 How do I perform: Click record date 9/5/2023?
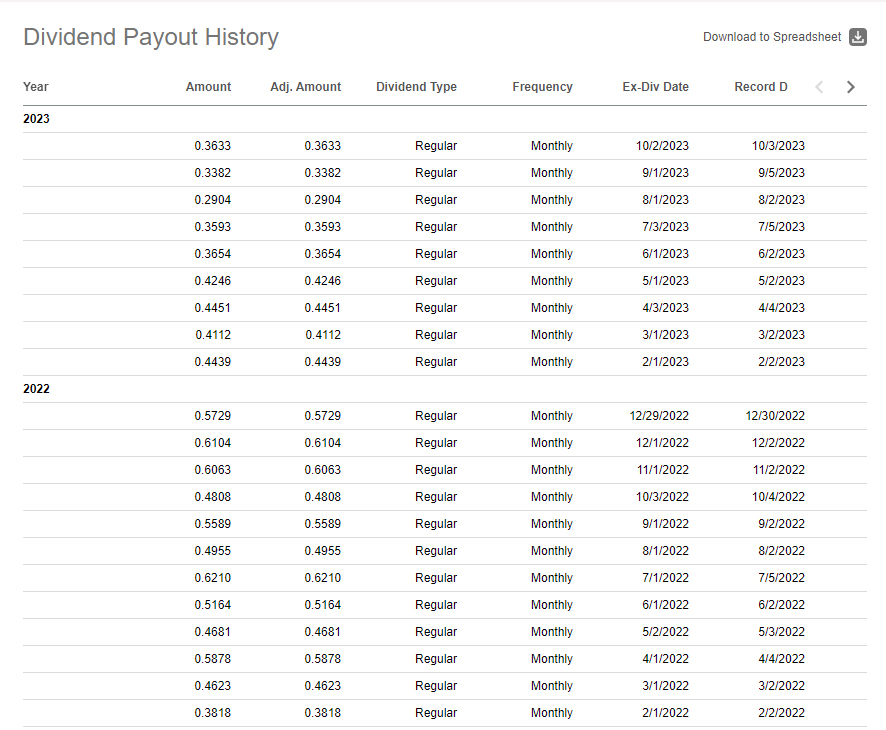(x=781, y=173)
